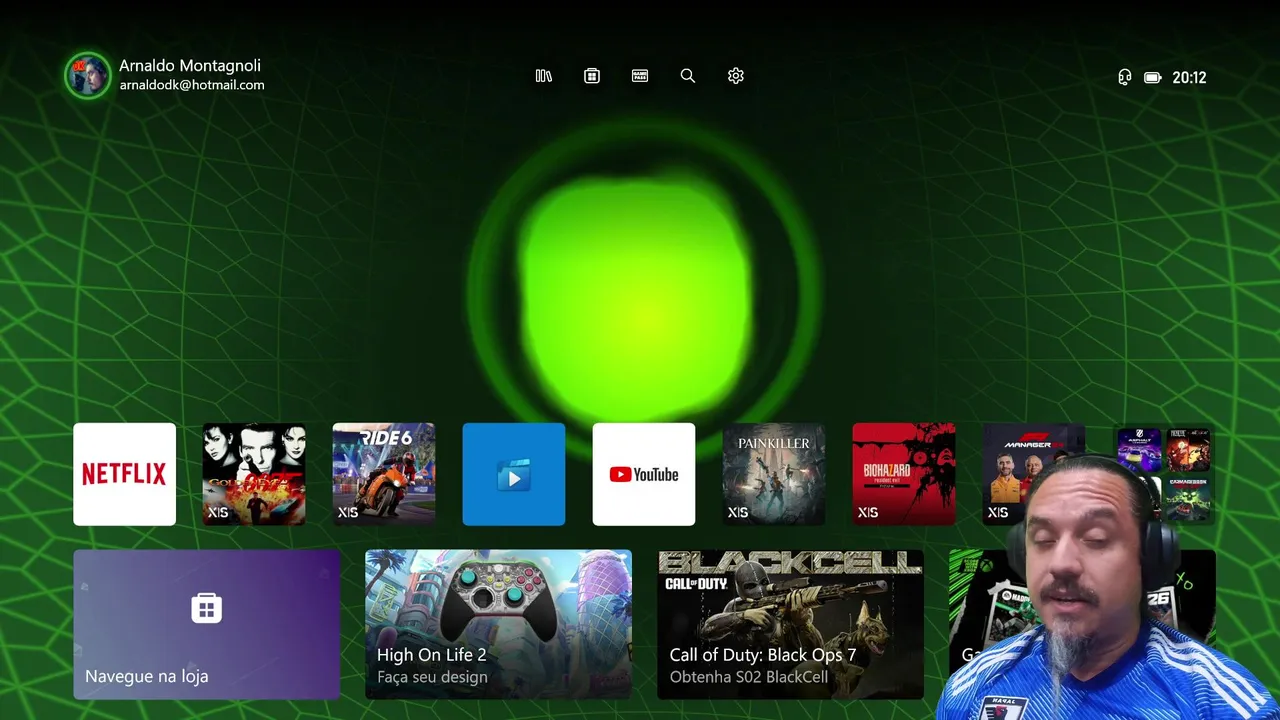Click the 20:12 clock display
The image size is (1280, 720).
pos(1189,77)
